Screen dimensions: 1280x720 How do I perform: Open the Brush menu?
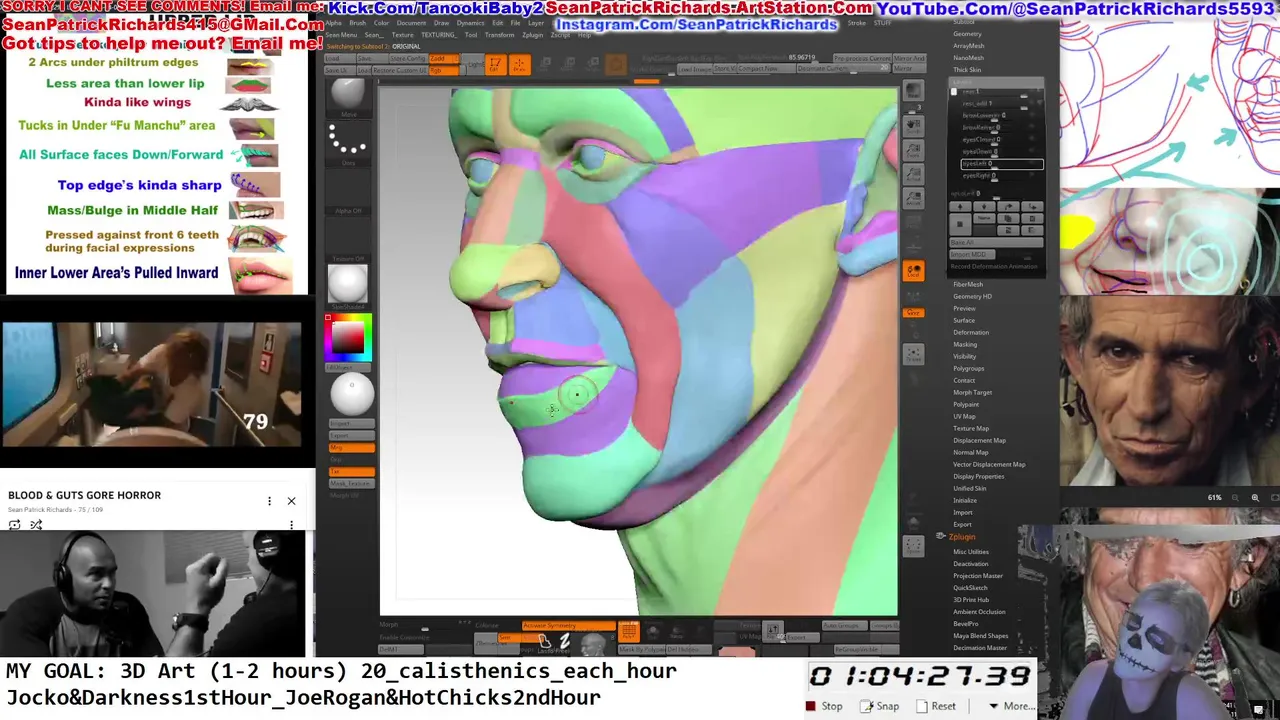[x=357, y=23]
